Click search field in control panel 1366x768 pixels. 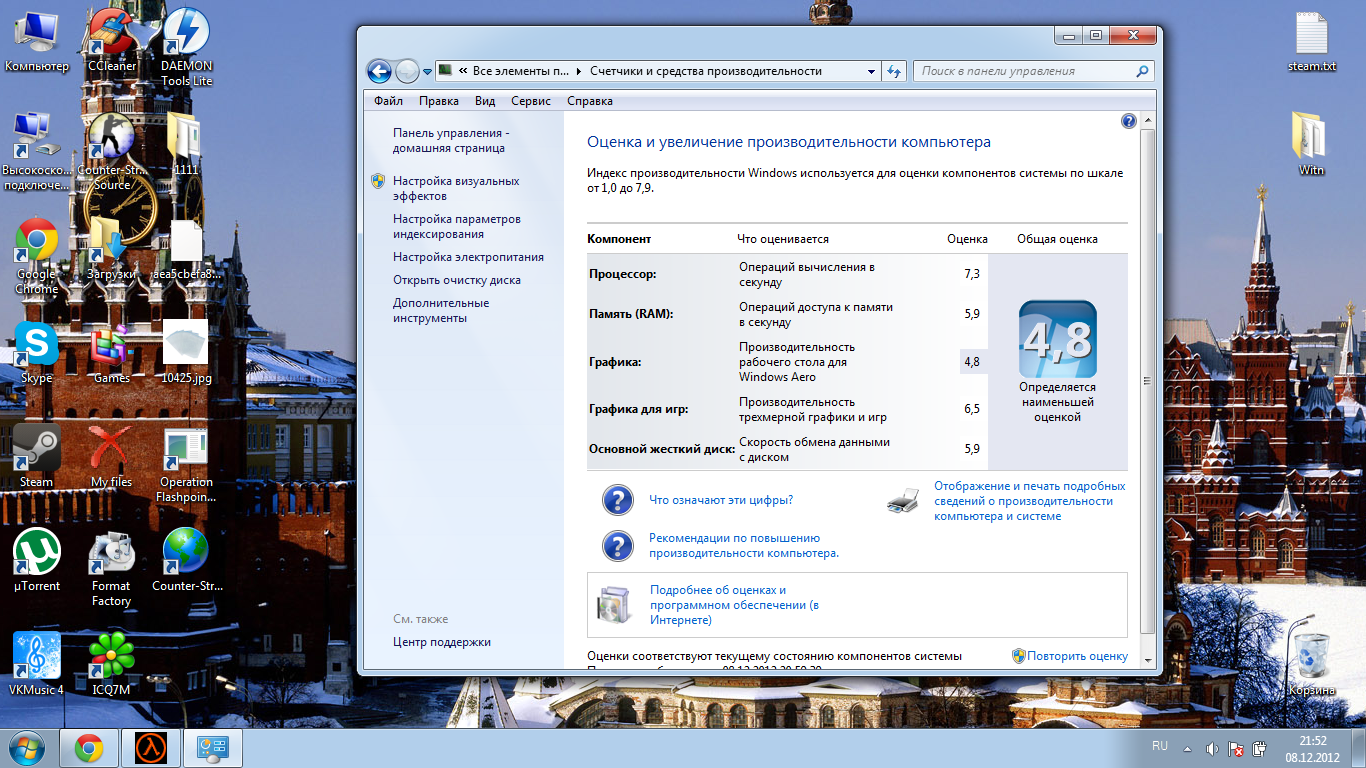(x=1033, y=71)
